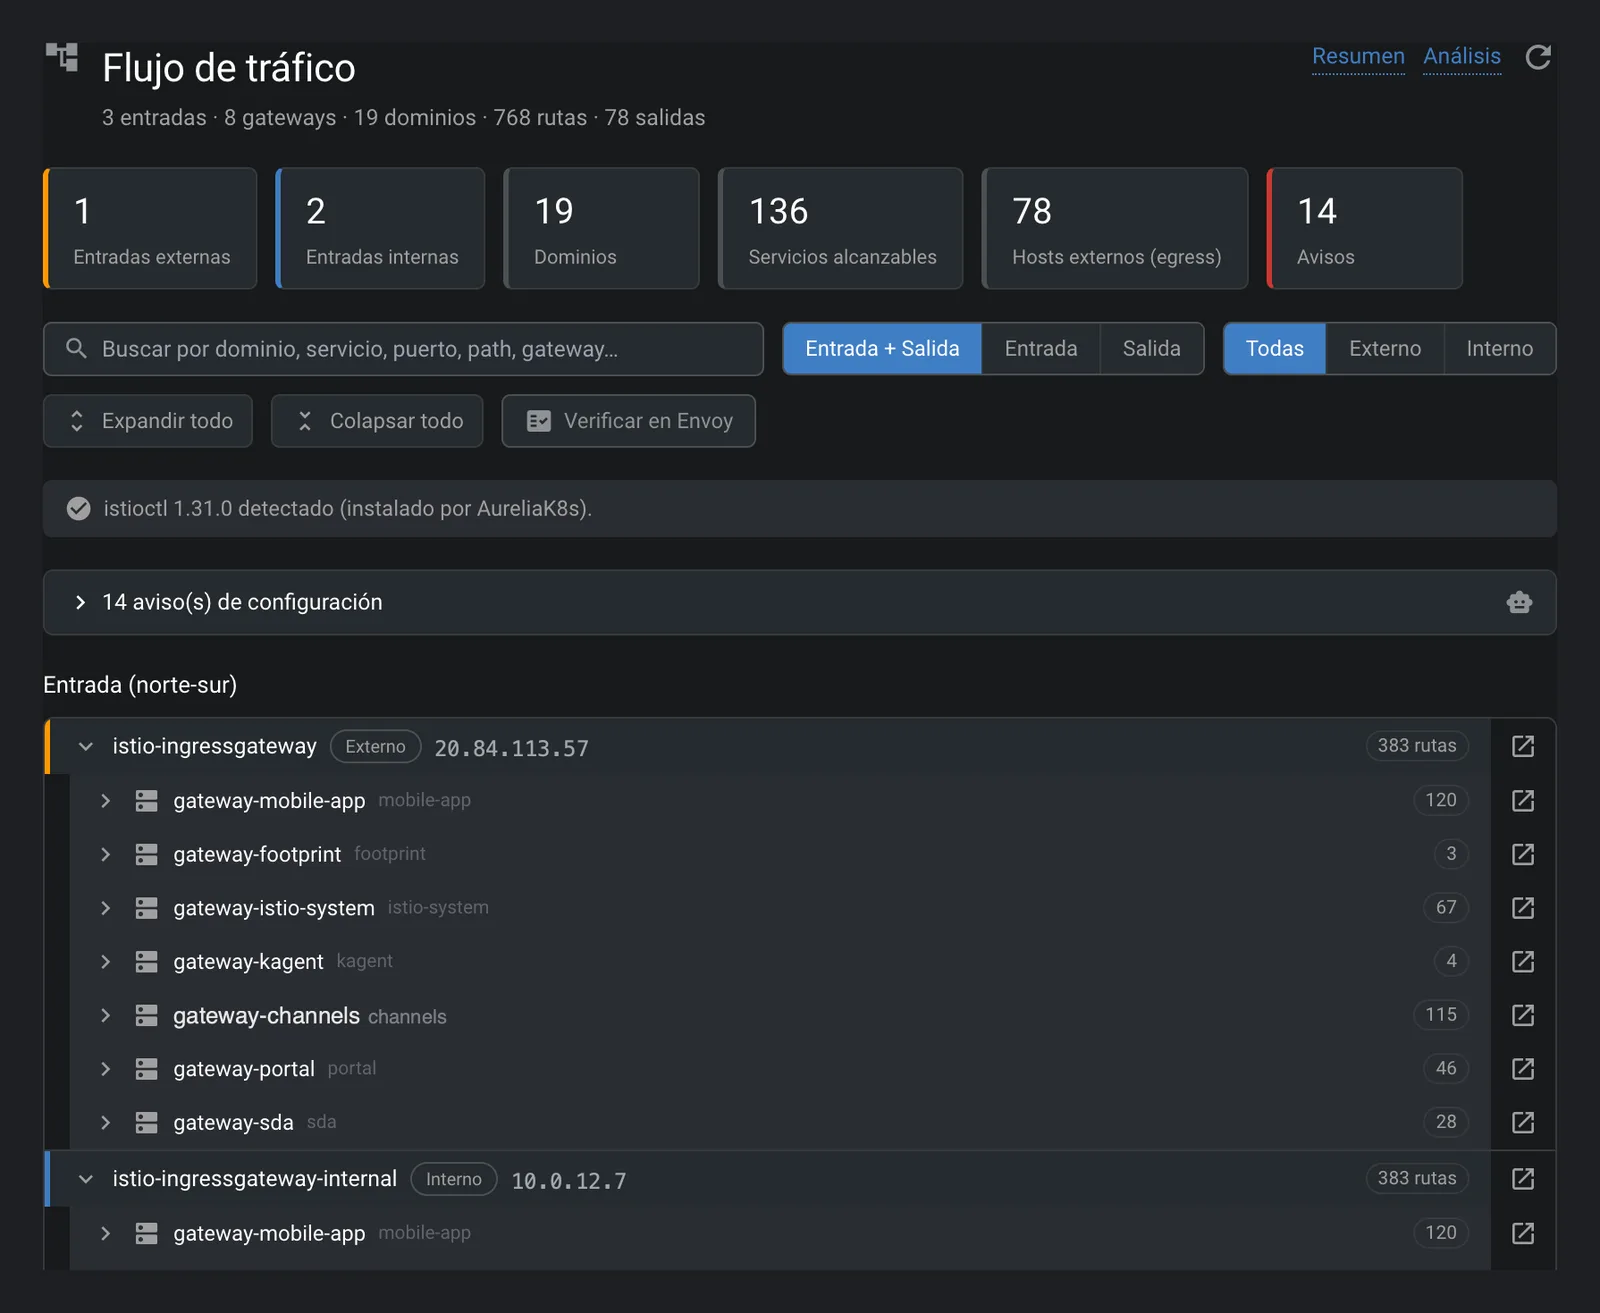
Task: Click the istioctl detected checkmark icon
Action: [79, 509]
